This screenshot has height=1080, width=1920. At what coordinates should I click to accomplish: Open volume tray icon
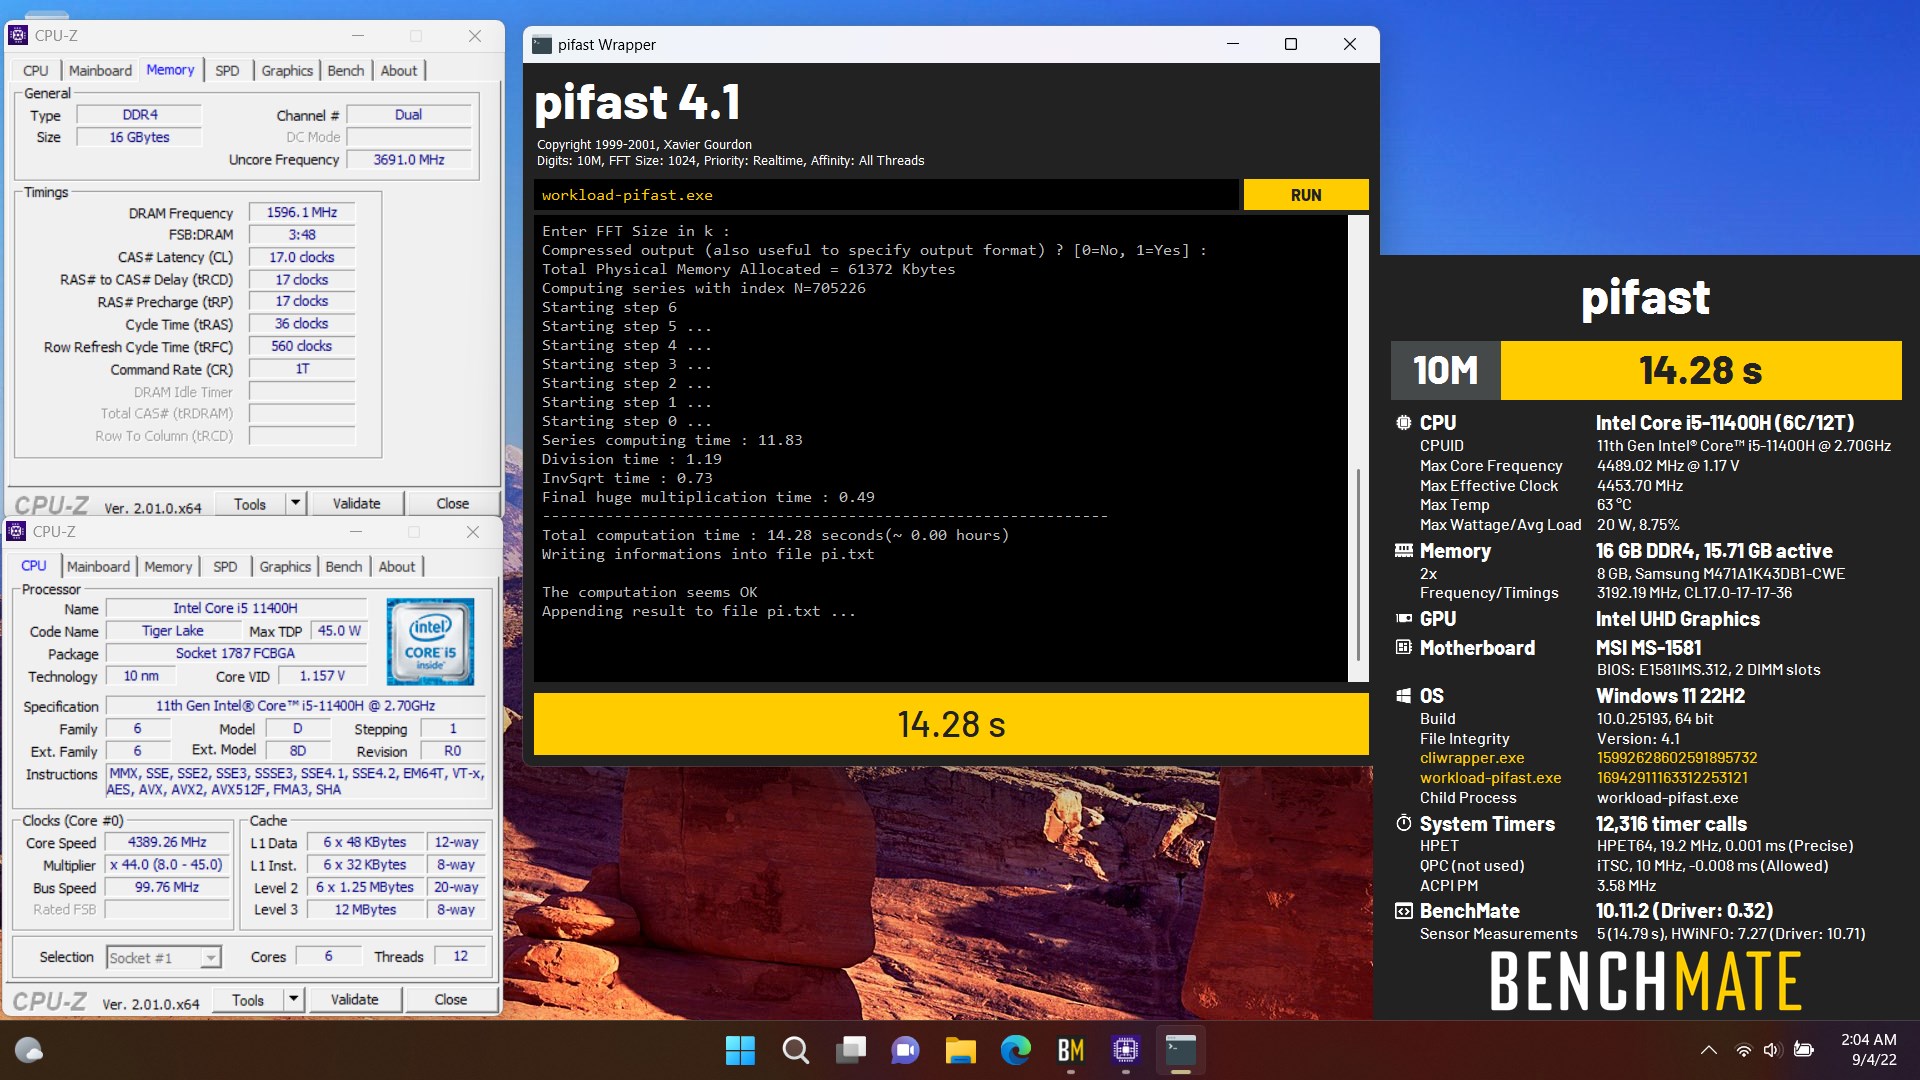[1772, 1050]
